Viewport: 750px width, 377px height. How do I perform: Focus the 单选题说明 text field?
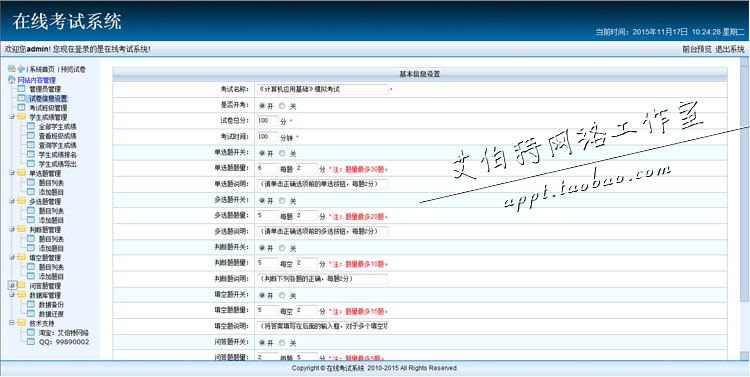pyautogui.click(x=322, y=184)
